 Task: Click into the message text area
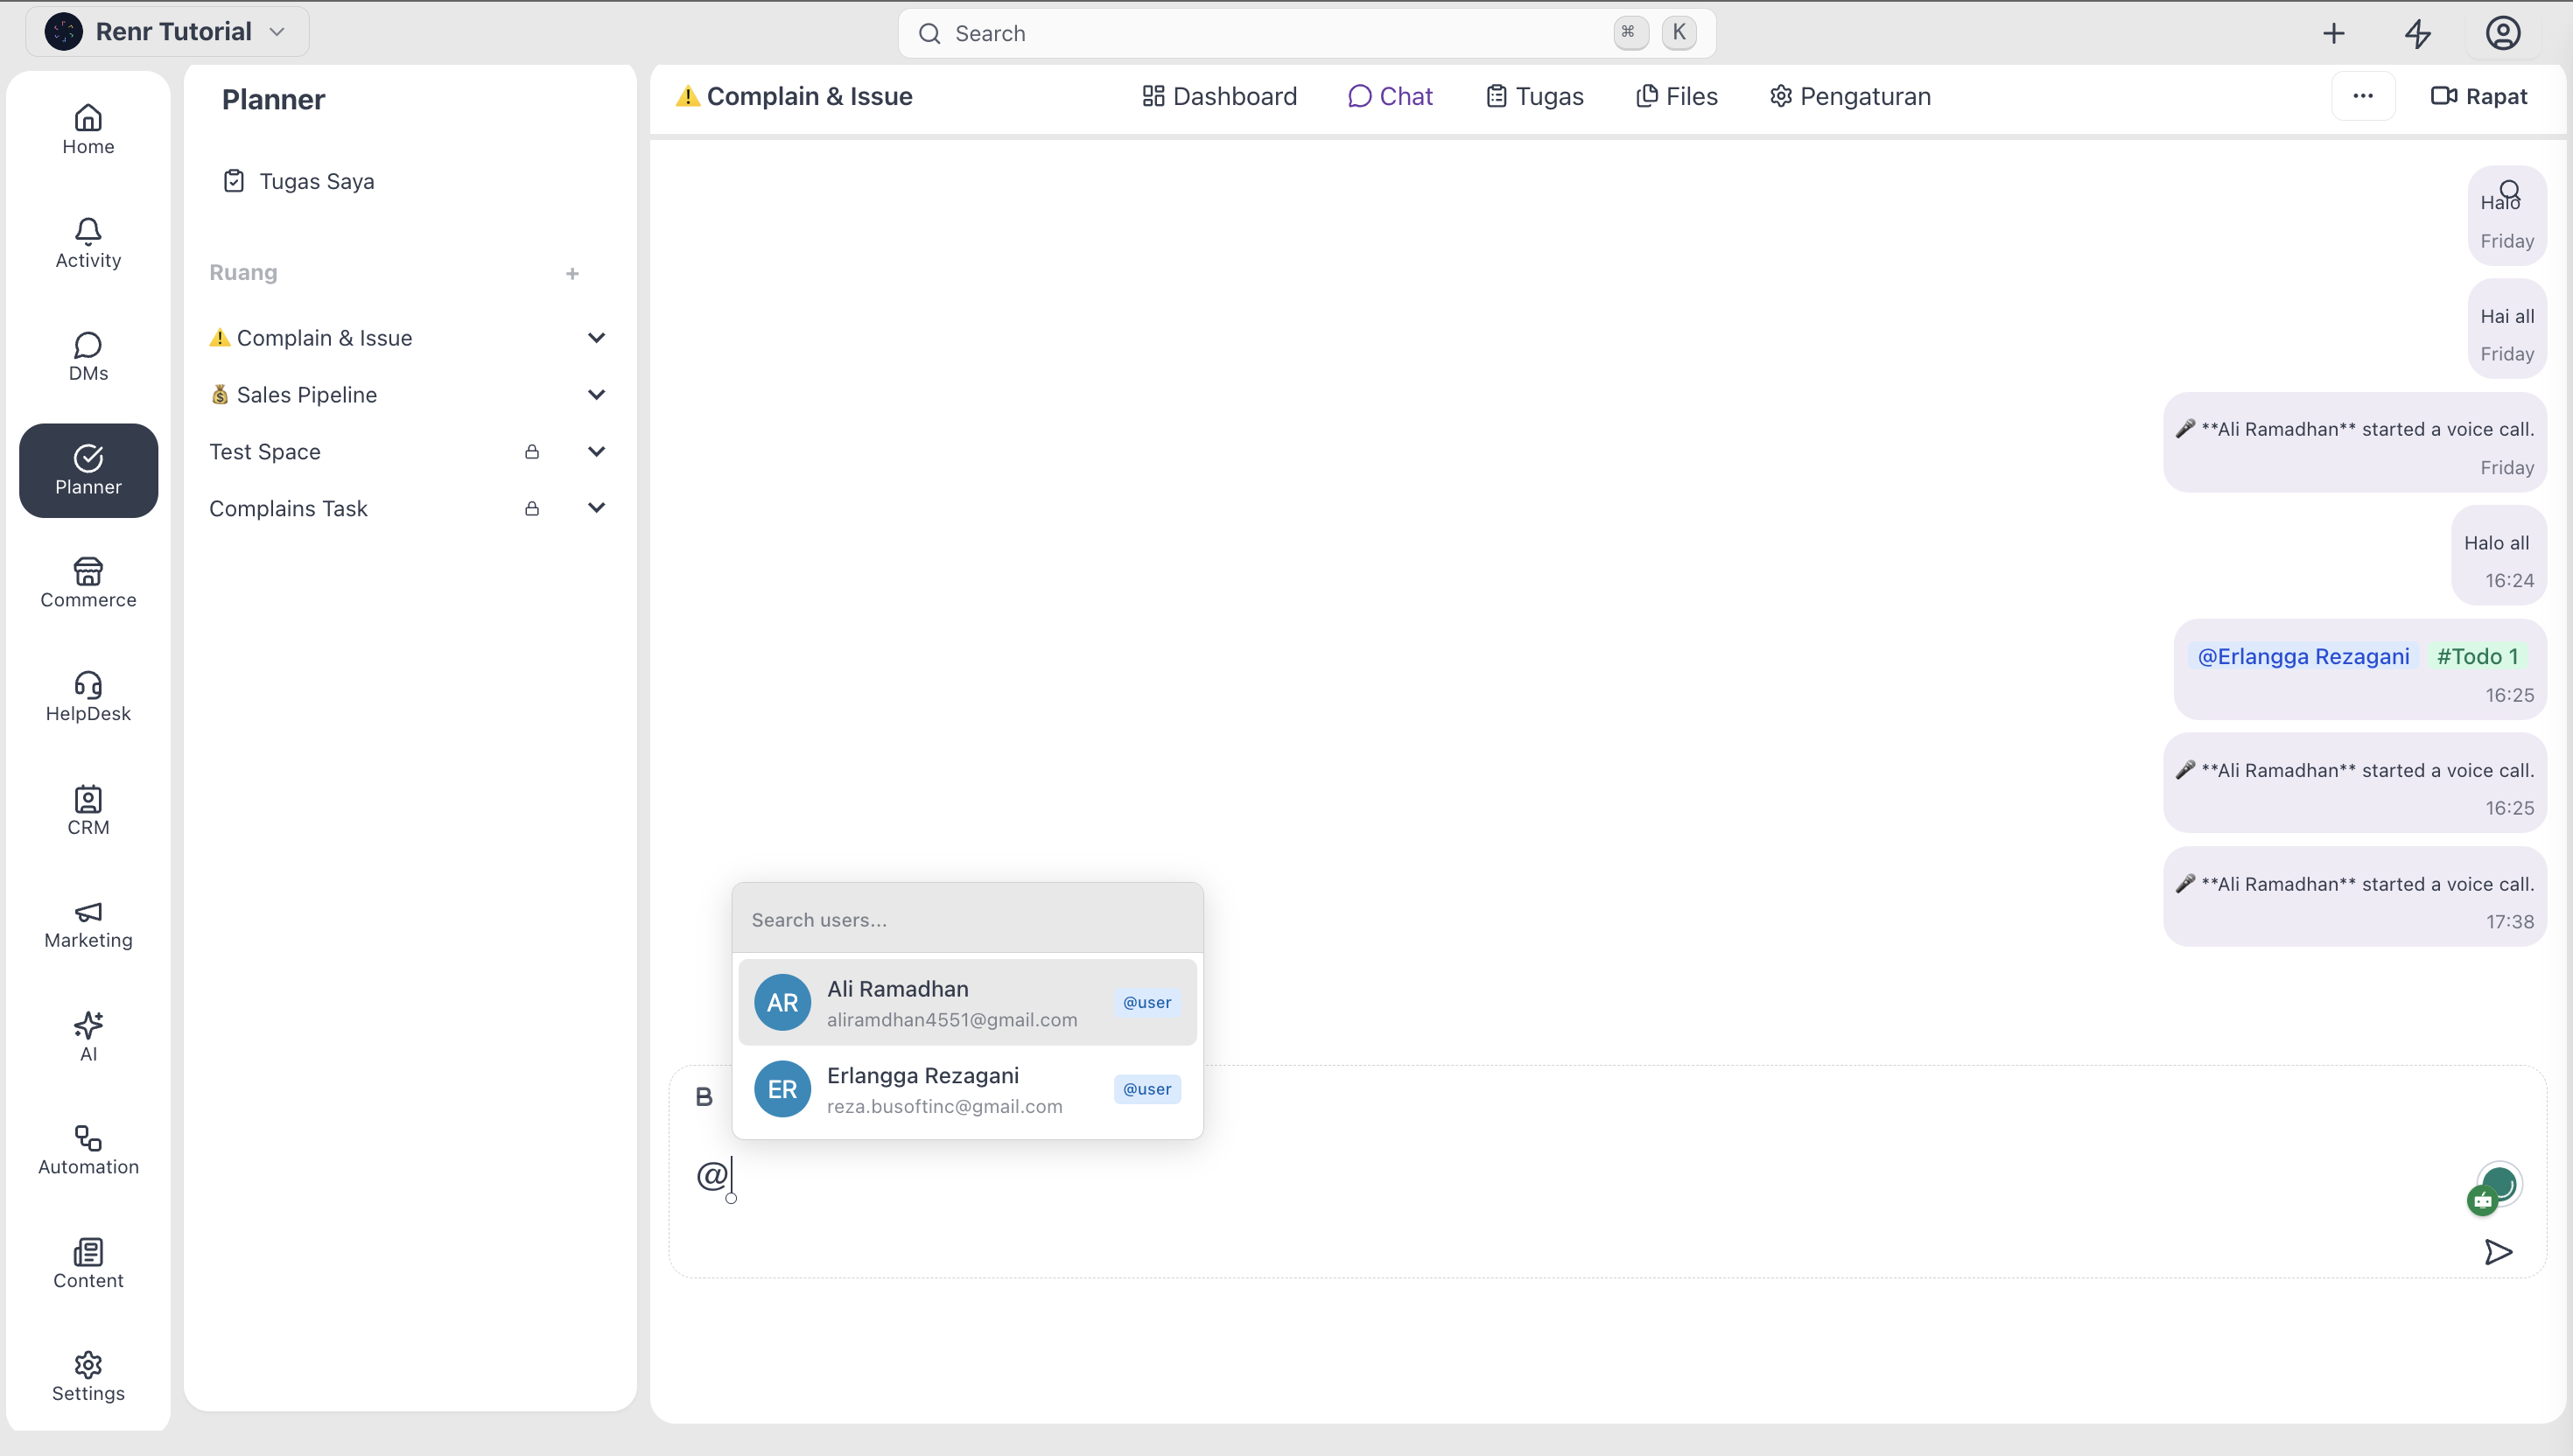pyautogui.click(x=1570, y=1176)
